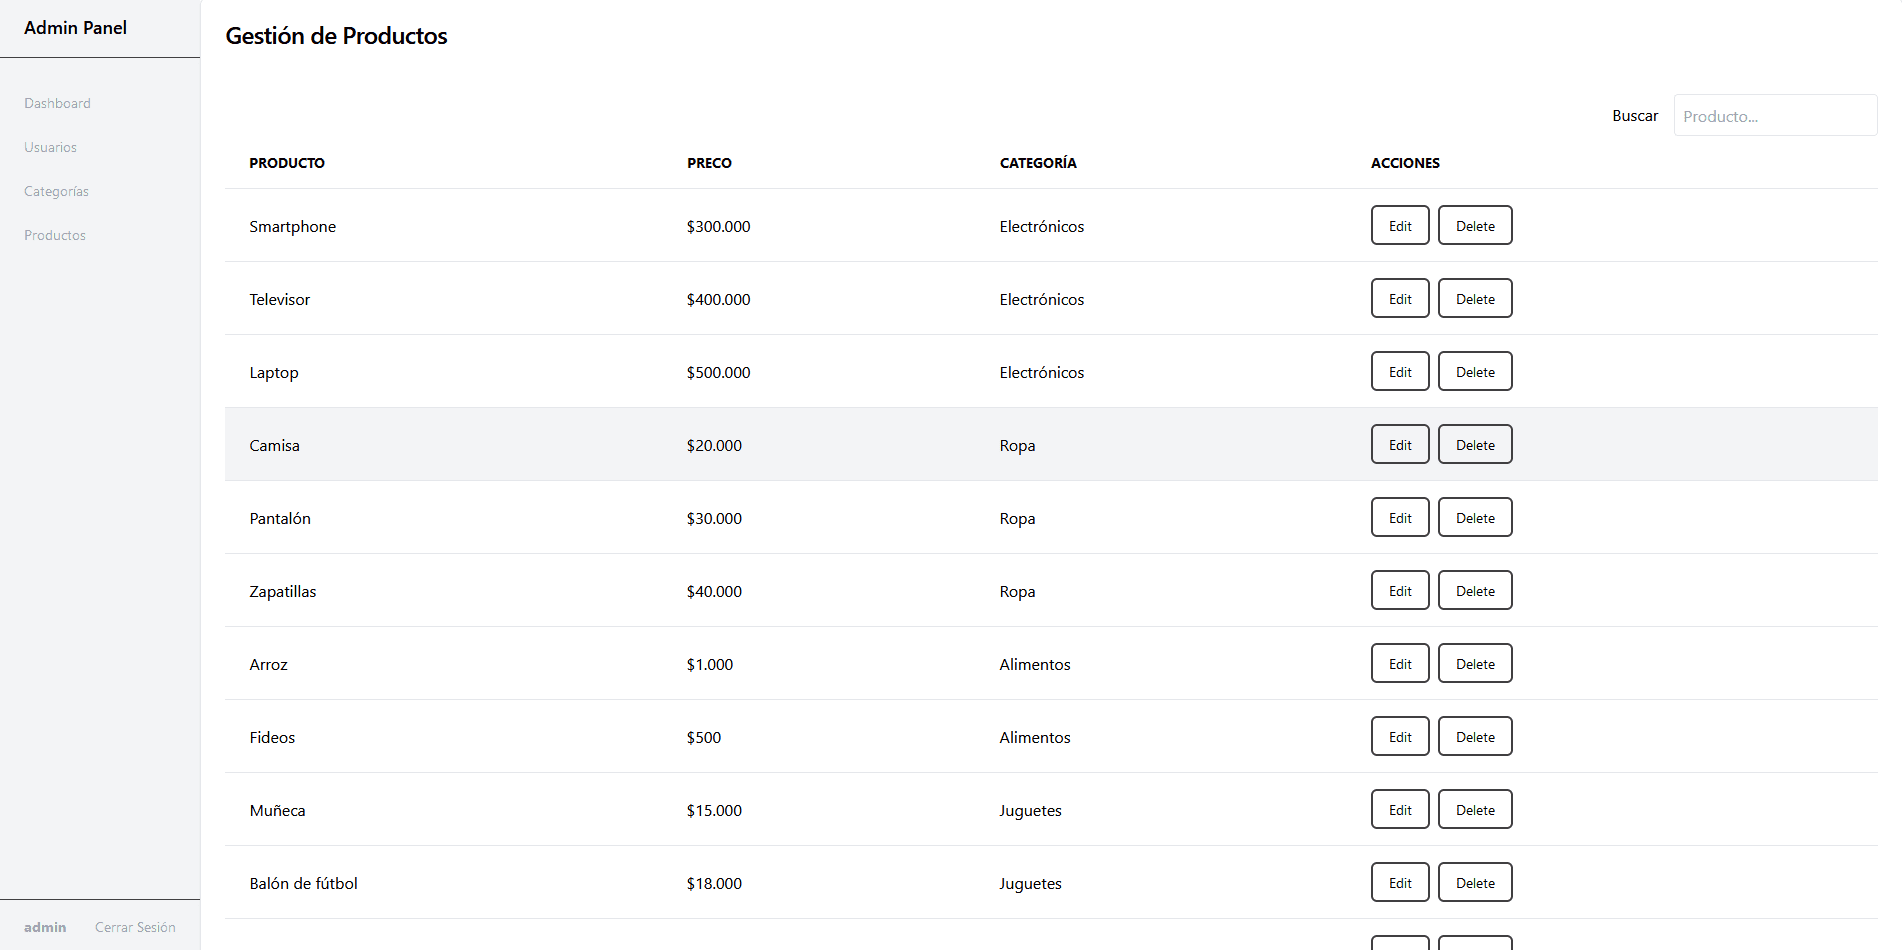Delete the Laptop product

coord(1475,372)
